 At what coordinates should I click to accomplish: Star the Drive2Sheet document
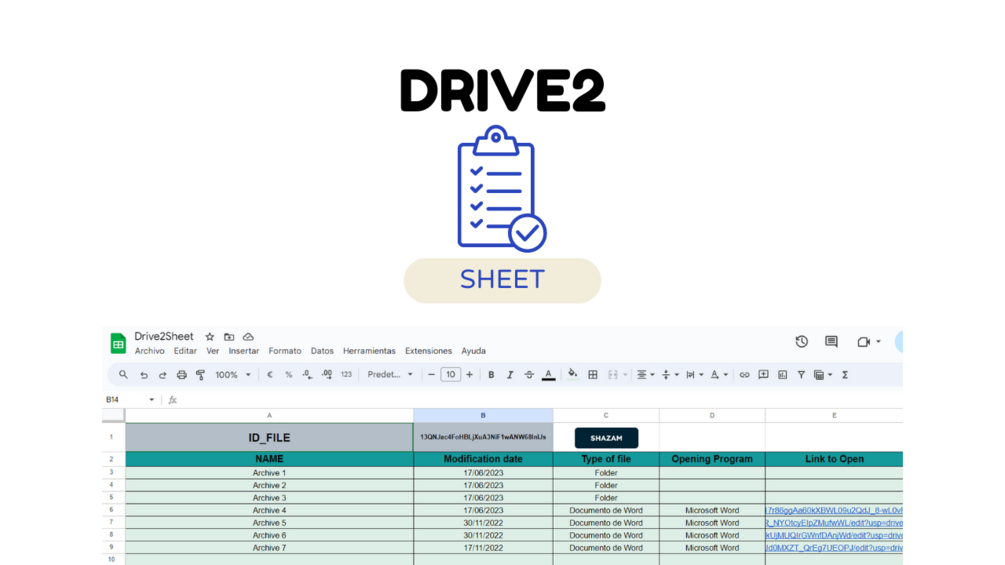pyautogui.click(x=210, y=337)
